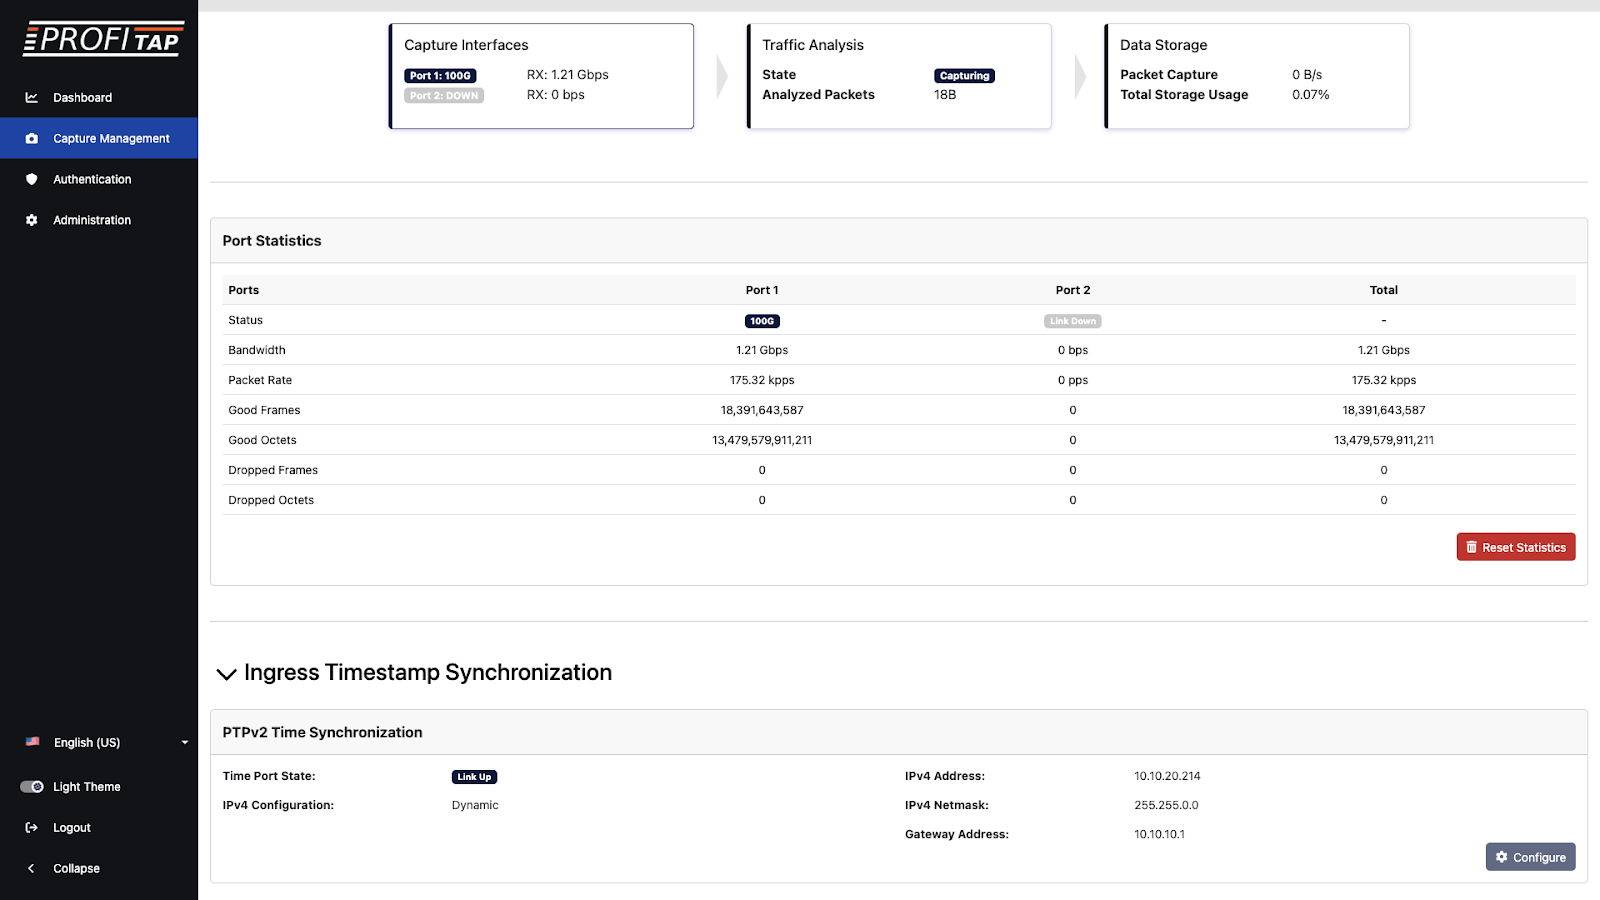
Task: Click the Port 2: DOWN badge
Action: pyautogui.click(x=444, y=96)
